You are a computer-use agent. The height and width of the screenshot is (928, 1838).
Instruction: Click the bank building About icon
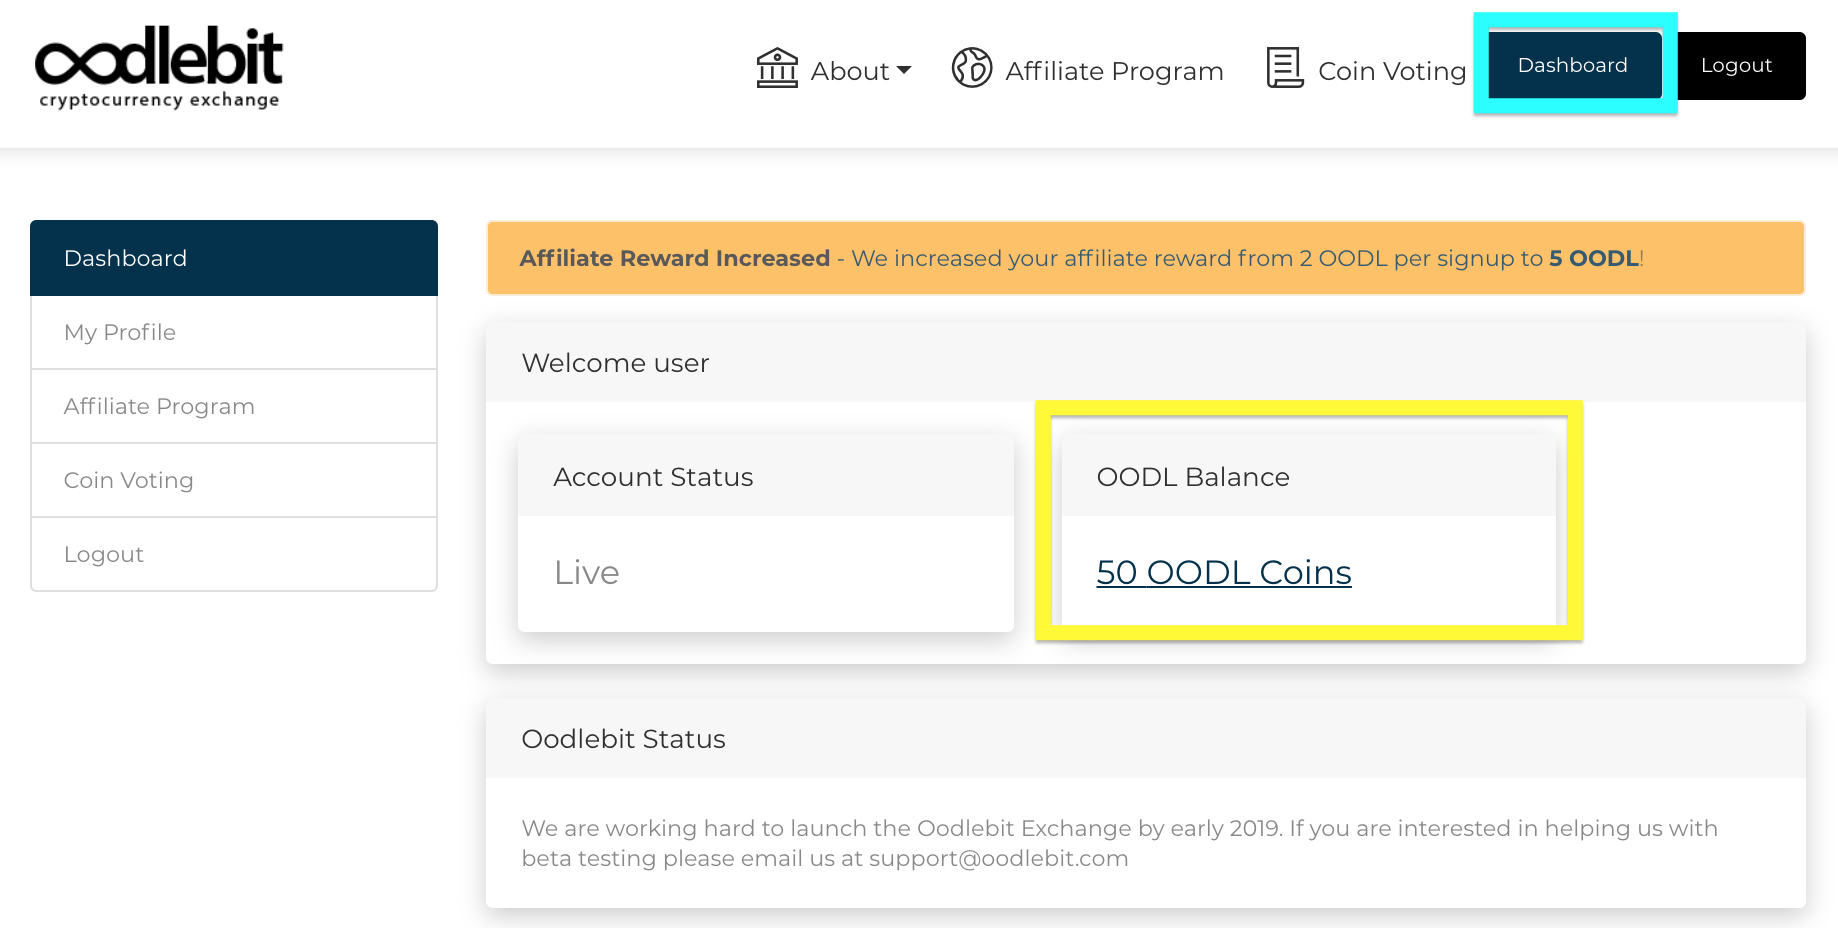777,68
